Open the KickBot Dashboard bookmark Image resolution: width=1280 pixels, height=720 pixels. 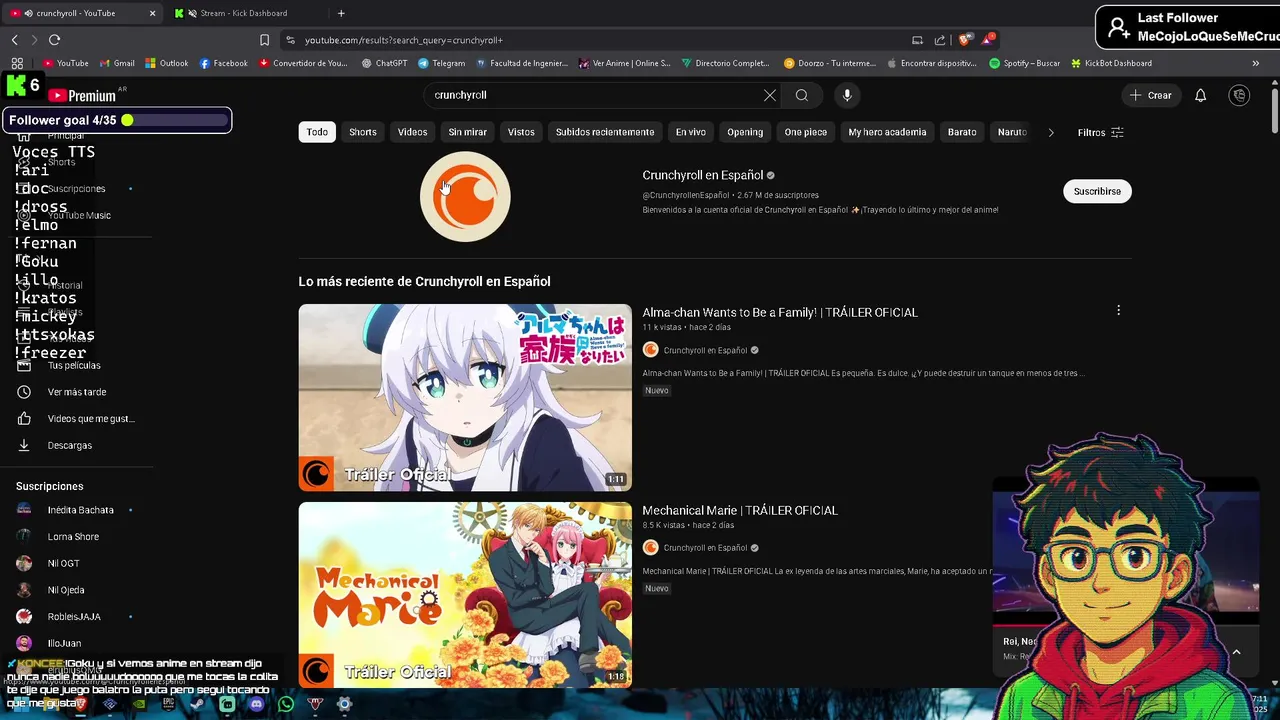(x=1111, y=63)
